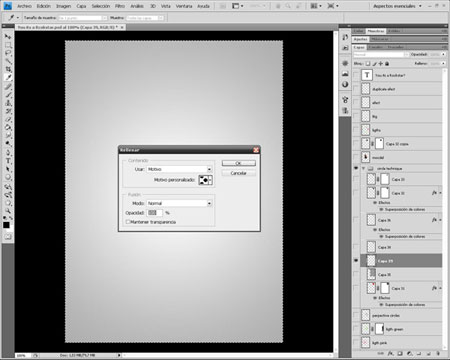Select the Rectangular Marquee tool
This screenshot has width=450, height=360.
[8, 45]
